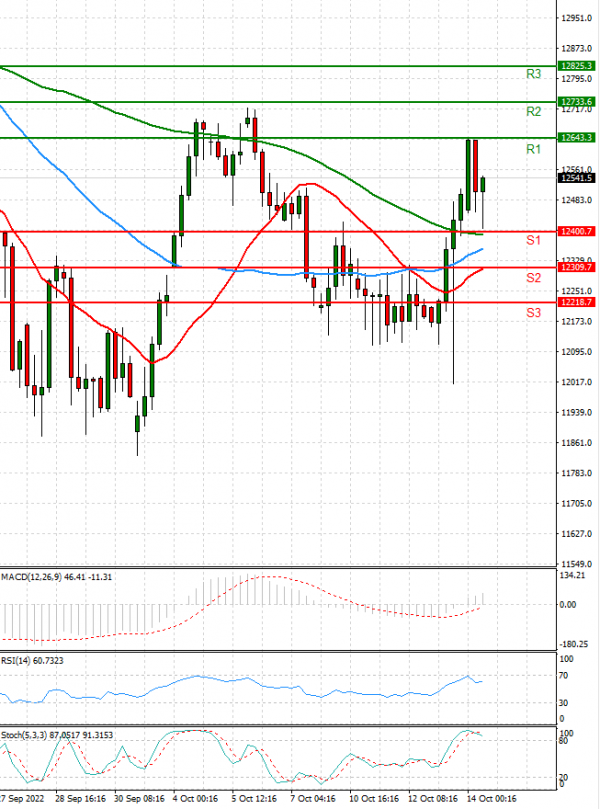600x809 pixels.
Task: Click the MACD scale value -180.25
Action: 574,644
